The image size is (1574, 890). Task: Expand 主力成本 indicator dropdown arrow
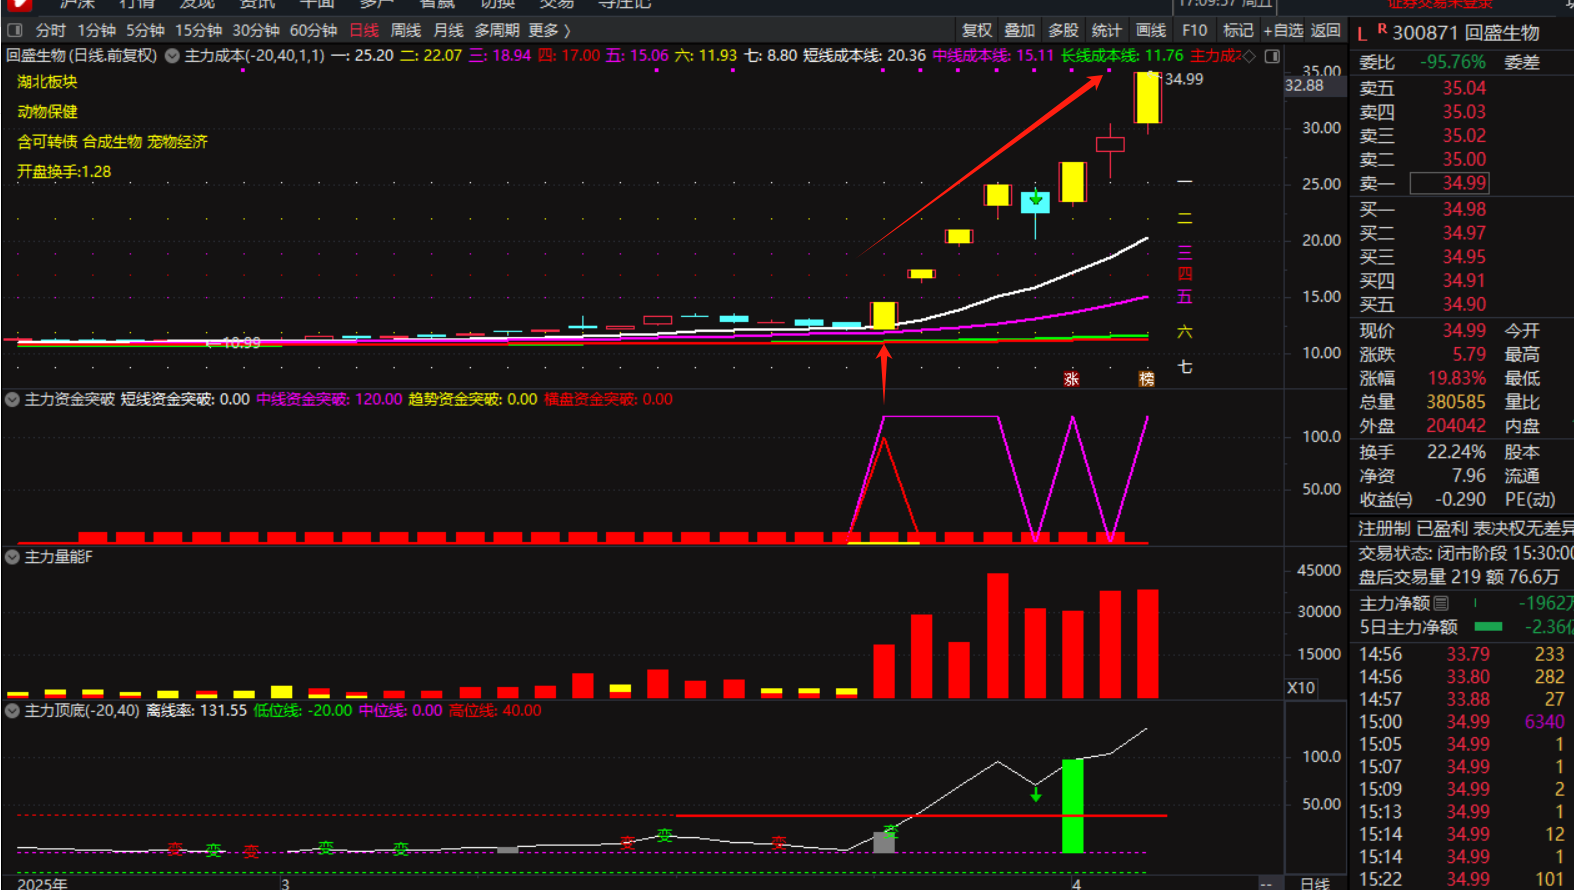[172, 56]
